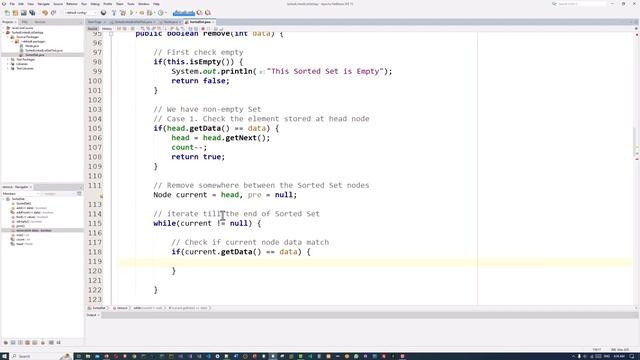Open the Members dropdown in Navigator
This screenshot has height=360, width=640.
pyautogui.click(x=20, y=193)
